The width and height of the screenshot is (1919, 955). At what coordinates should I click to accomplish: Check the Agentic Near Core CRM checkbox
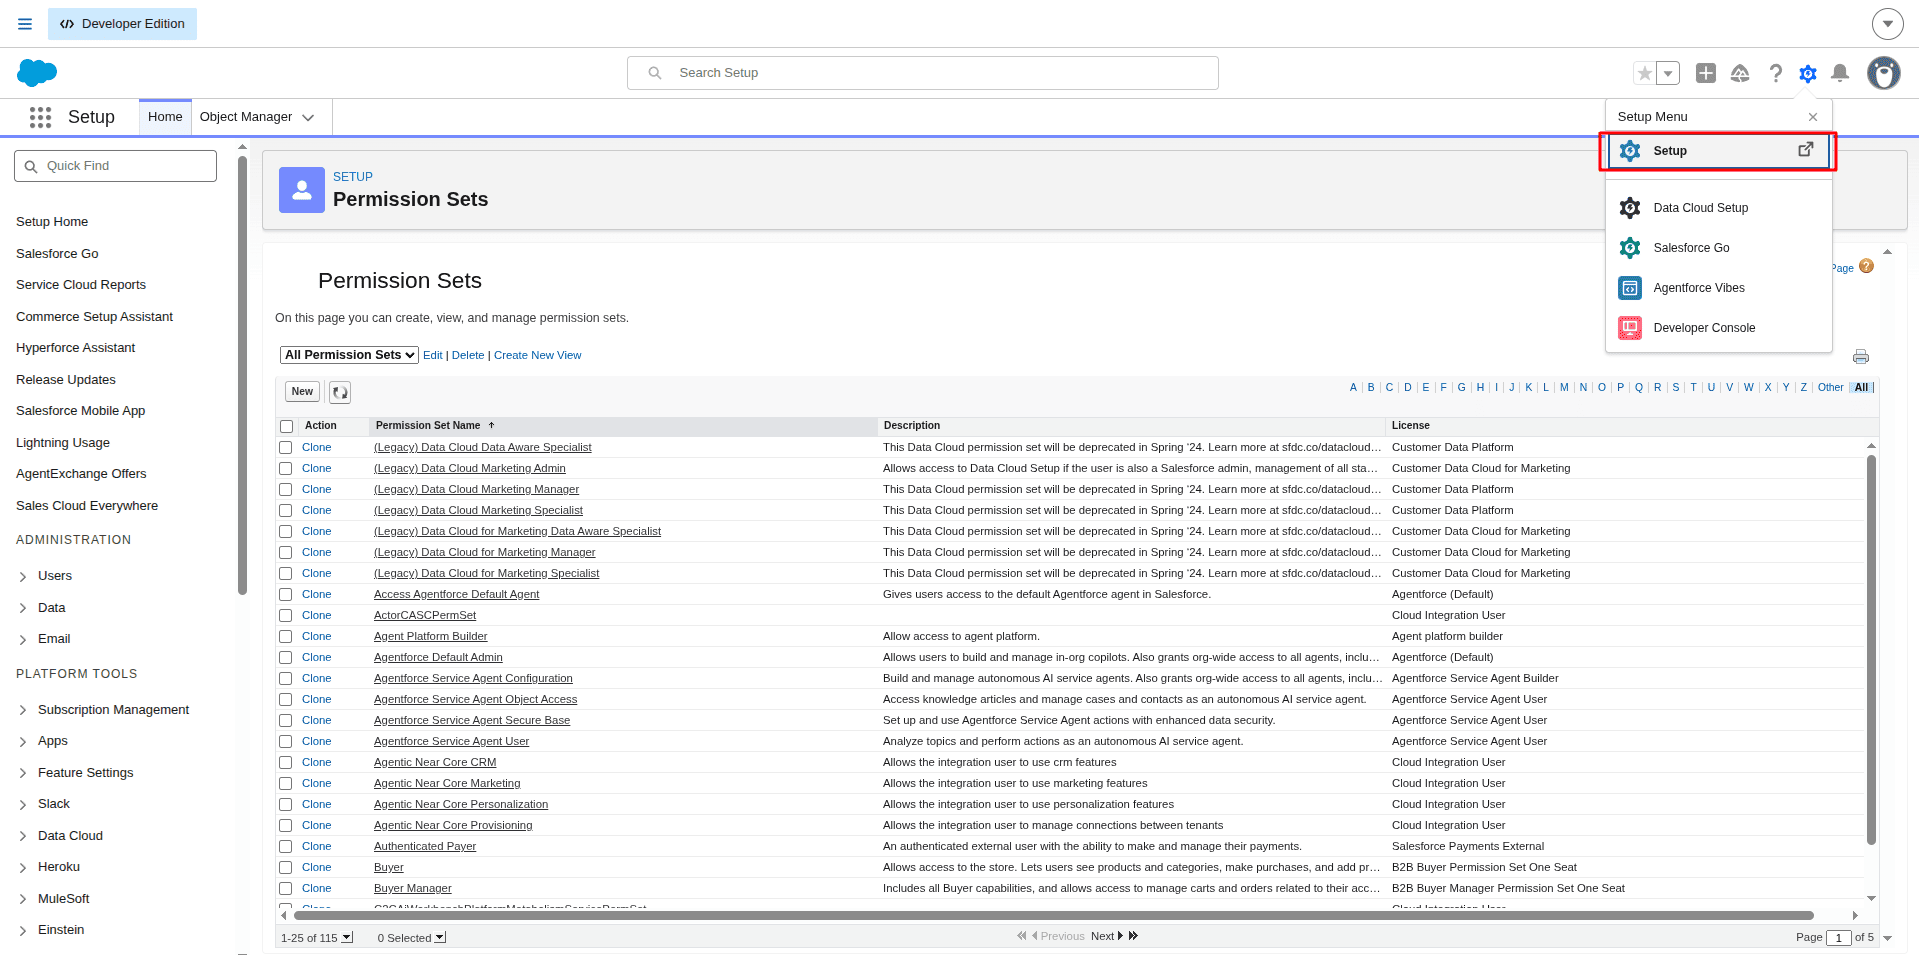[x=286, y=763]
